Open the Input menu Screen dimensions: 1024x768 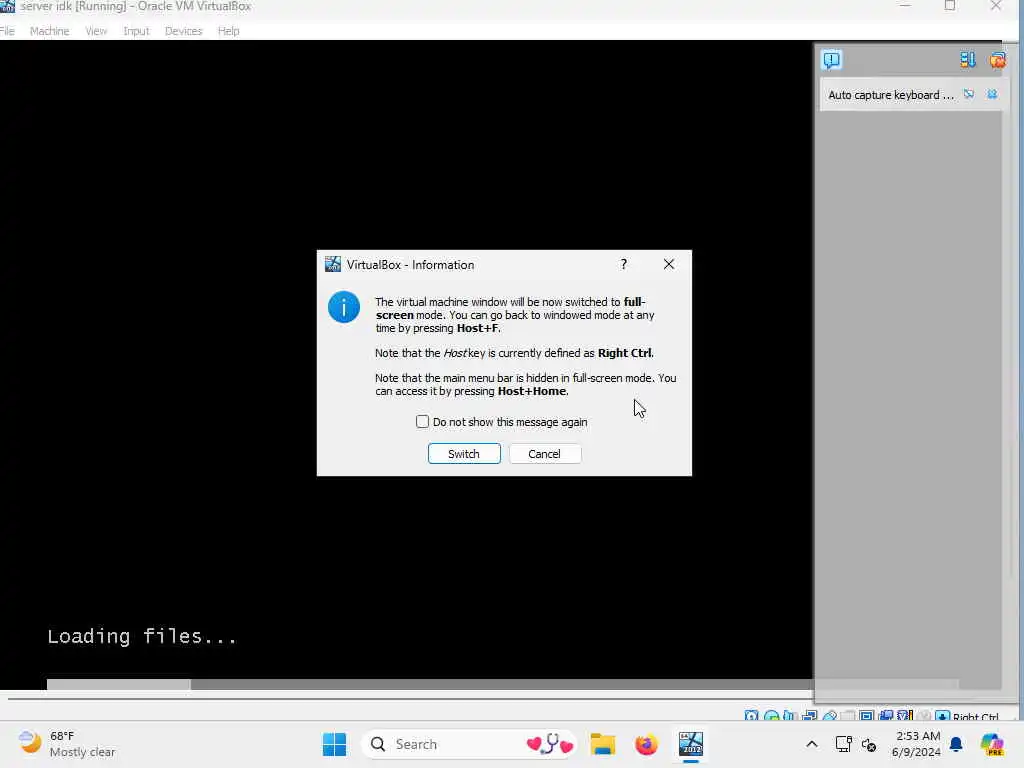click(136, 31)
